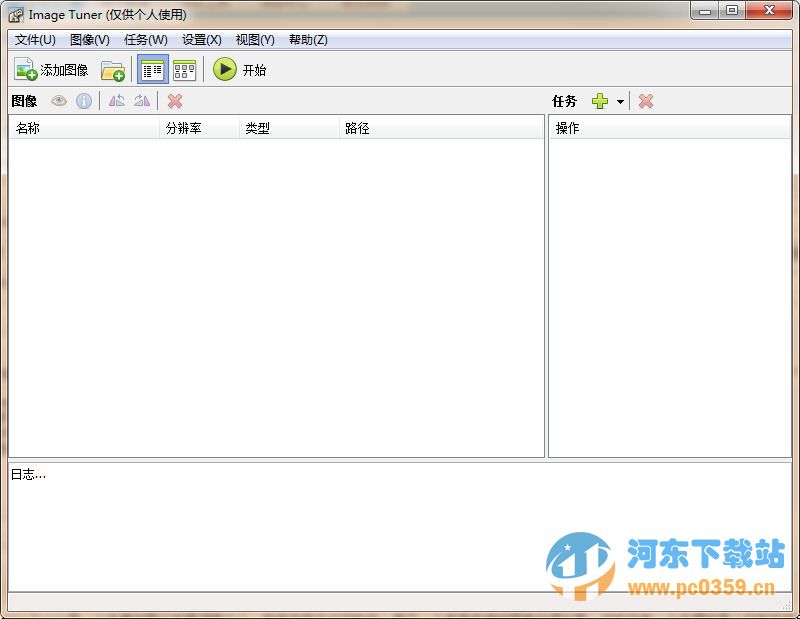800x619 pixels.
Task: Open the folder icon to add a folder
Action: [x=112, y=70]
